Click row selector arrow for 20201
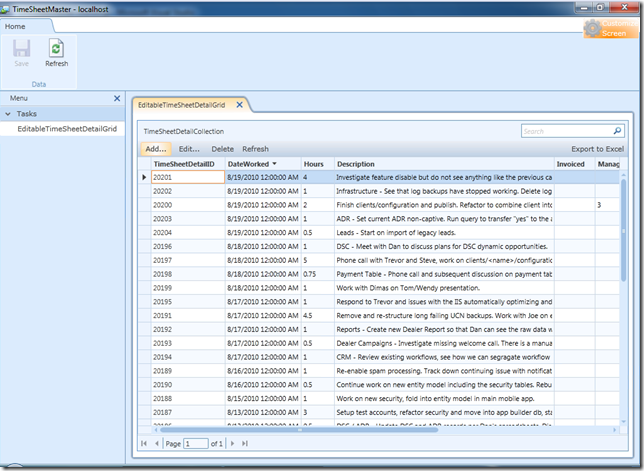The height and width of the screenshot is (471, 644). (x=144, y=177)
